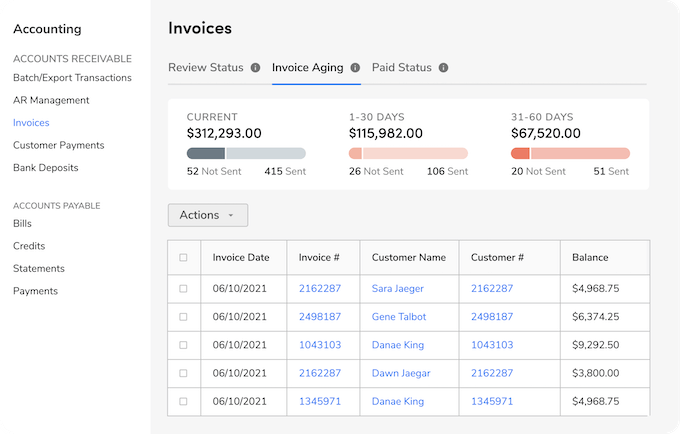The height and width of the screenshot is (434, 680).
Task: Open the Actions dropdown menu
Action: 207,215
